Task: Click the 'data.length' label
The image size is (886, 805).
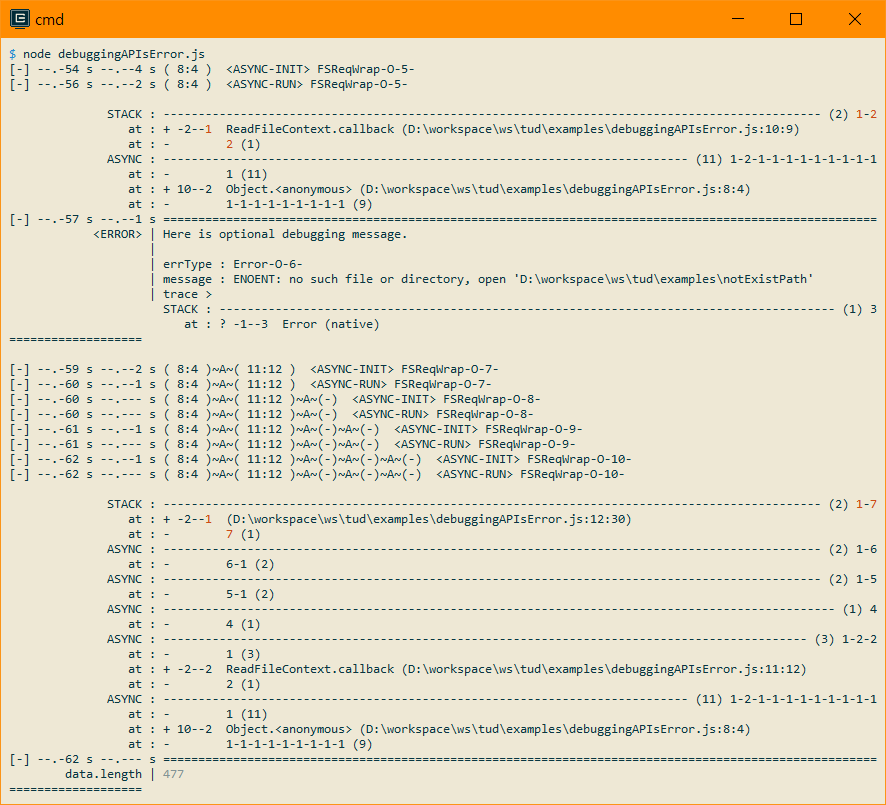Action: (103, 774)
